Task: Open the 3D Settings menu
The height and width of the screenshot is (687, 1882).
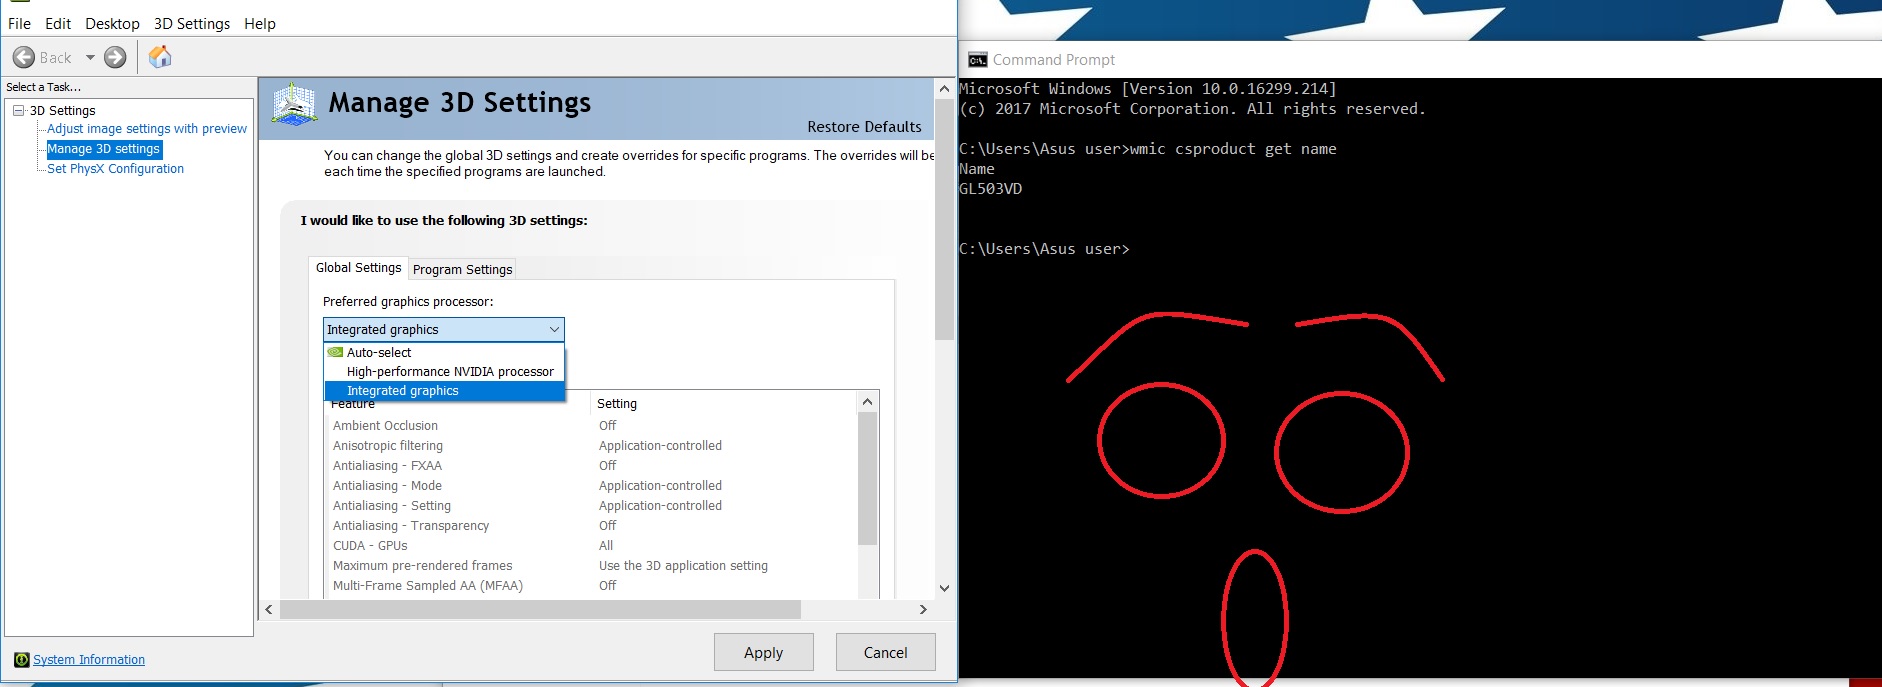Action: [x=192, y=23]
